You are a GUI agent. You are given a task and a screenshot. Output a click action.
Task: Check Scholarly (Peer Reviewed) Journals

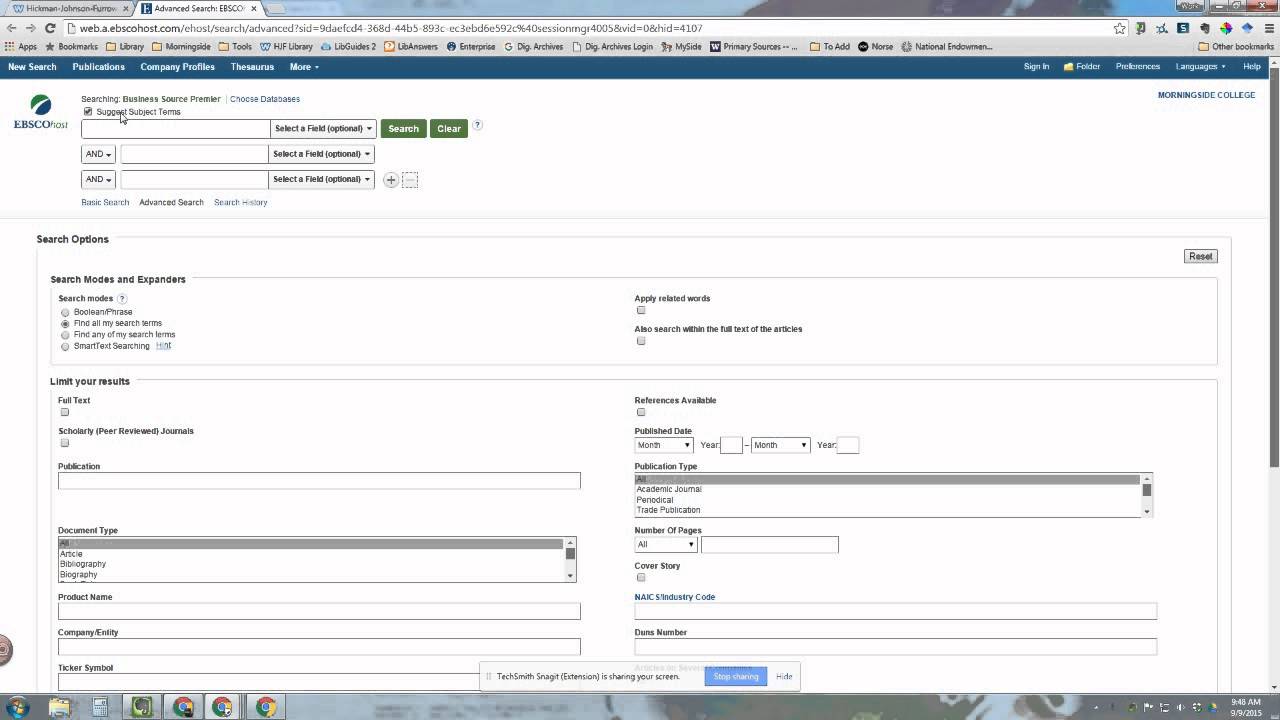coord(65,443)
